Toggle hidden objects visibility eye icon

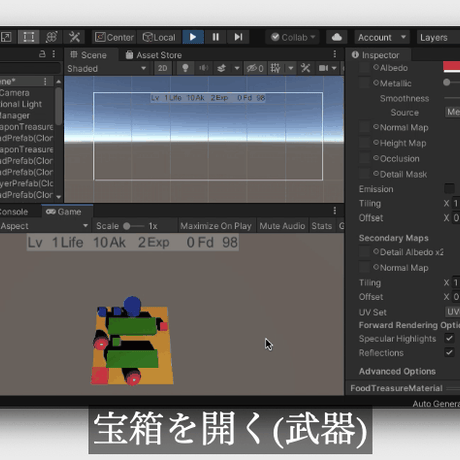pos(255,69)
